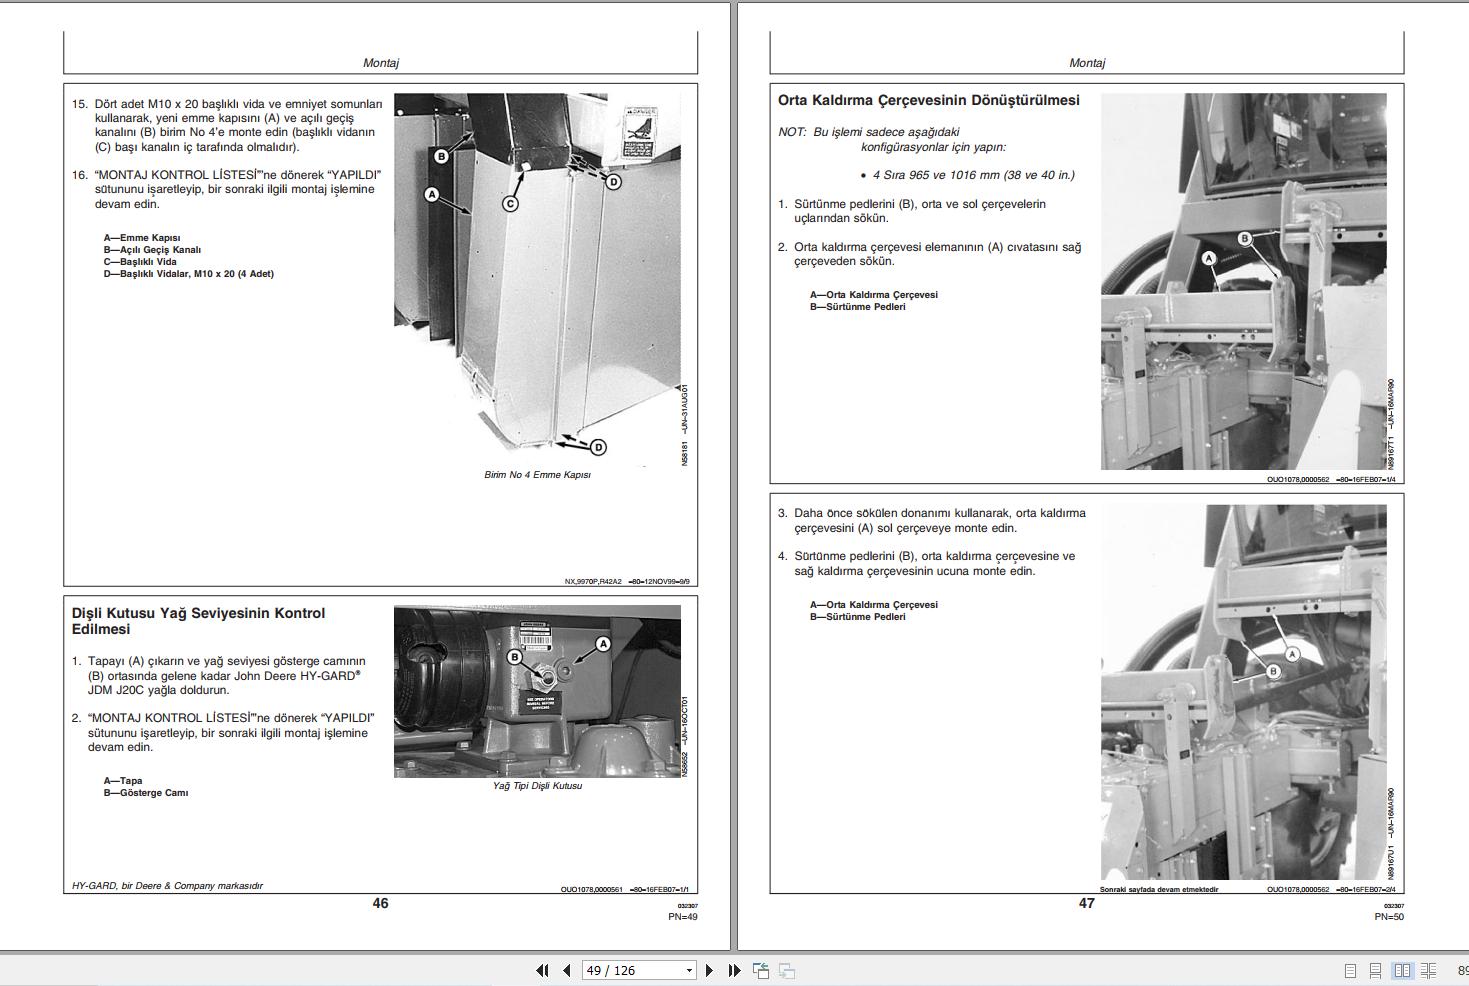This screenshot has height=986, width=1469.
Task: Go to the previous page
Action: [x=567, y=970]
